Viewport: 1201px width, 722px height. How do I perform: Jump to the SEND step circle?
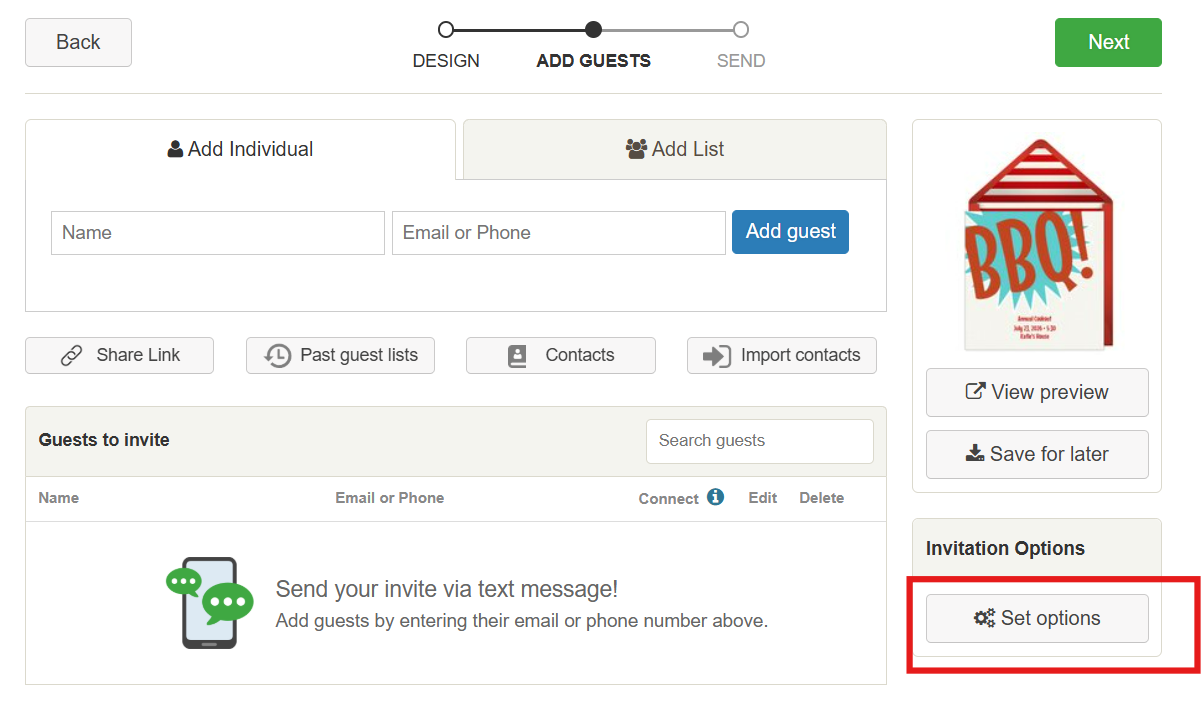click(x=741, y=30)
